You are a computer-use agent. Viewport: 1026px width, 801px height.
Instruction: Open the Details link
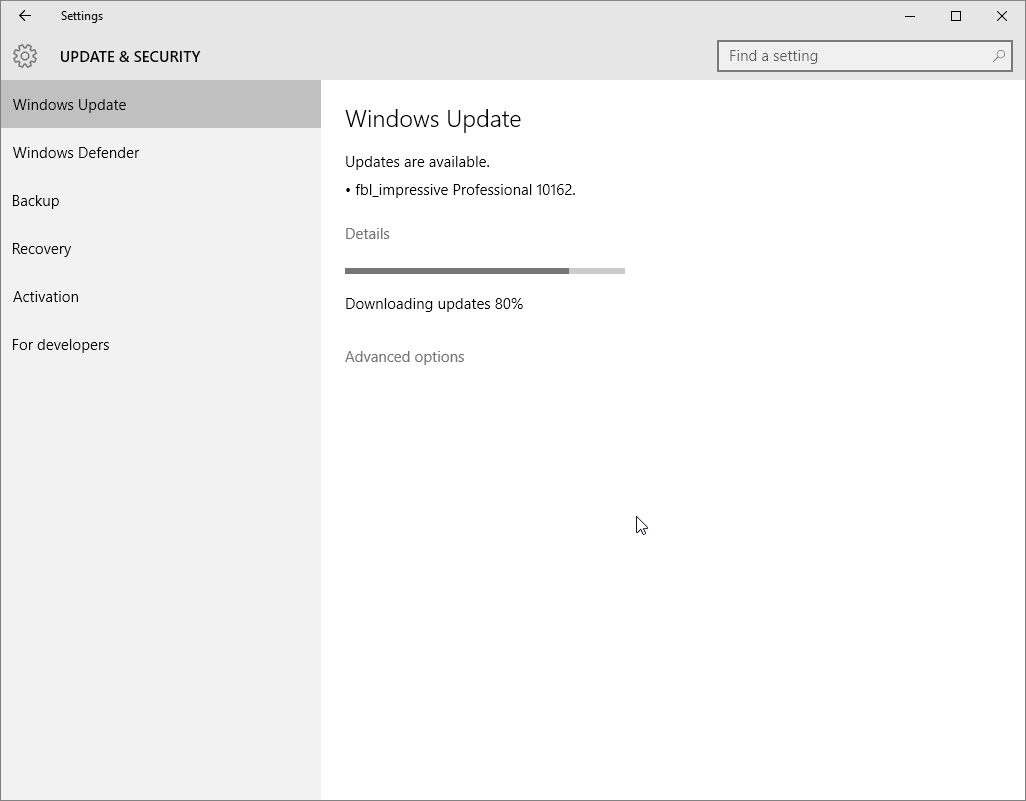pos(367,234)
